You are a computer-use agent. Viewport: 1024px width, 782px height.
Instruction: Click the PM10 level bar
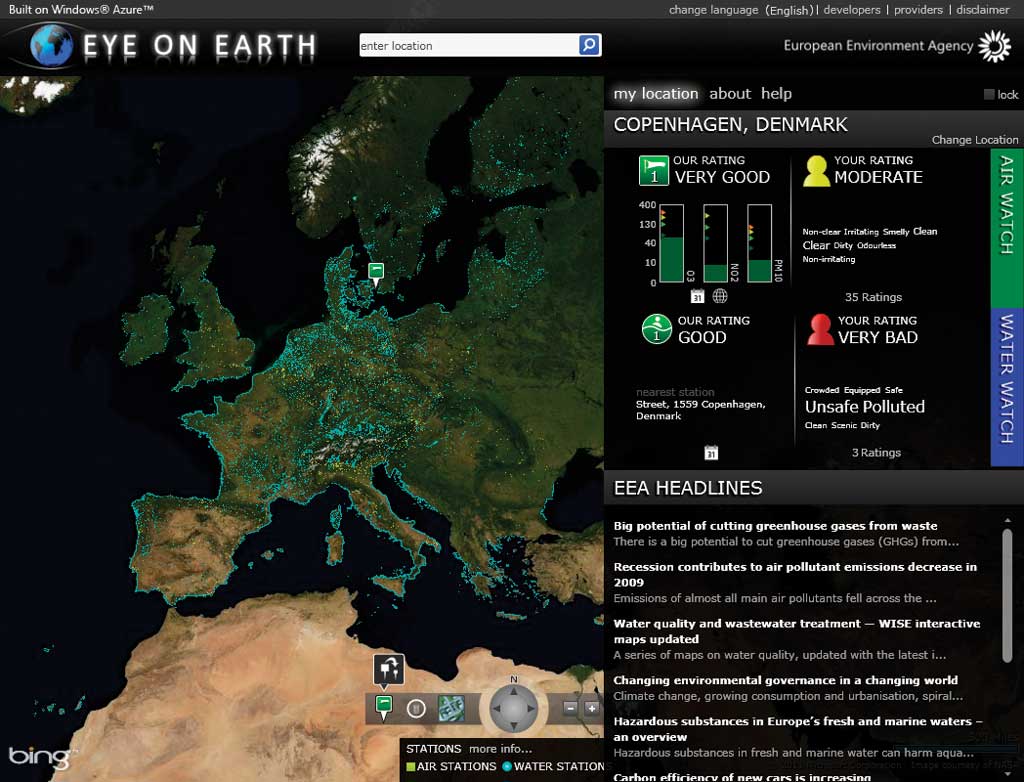[x=760, y=244]
